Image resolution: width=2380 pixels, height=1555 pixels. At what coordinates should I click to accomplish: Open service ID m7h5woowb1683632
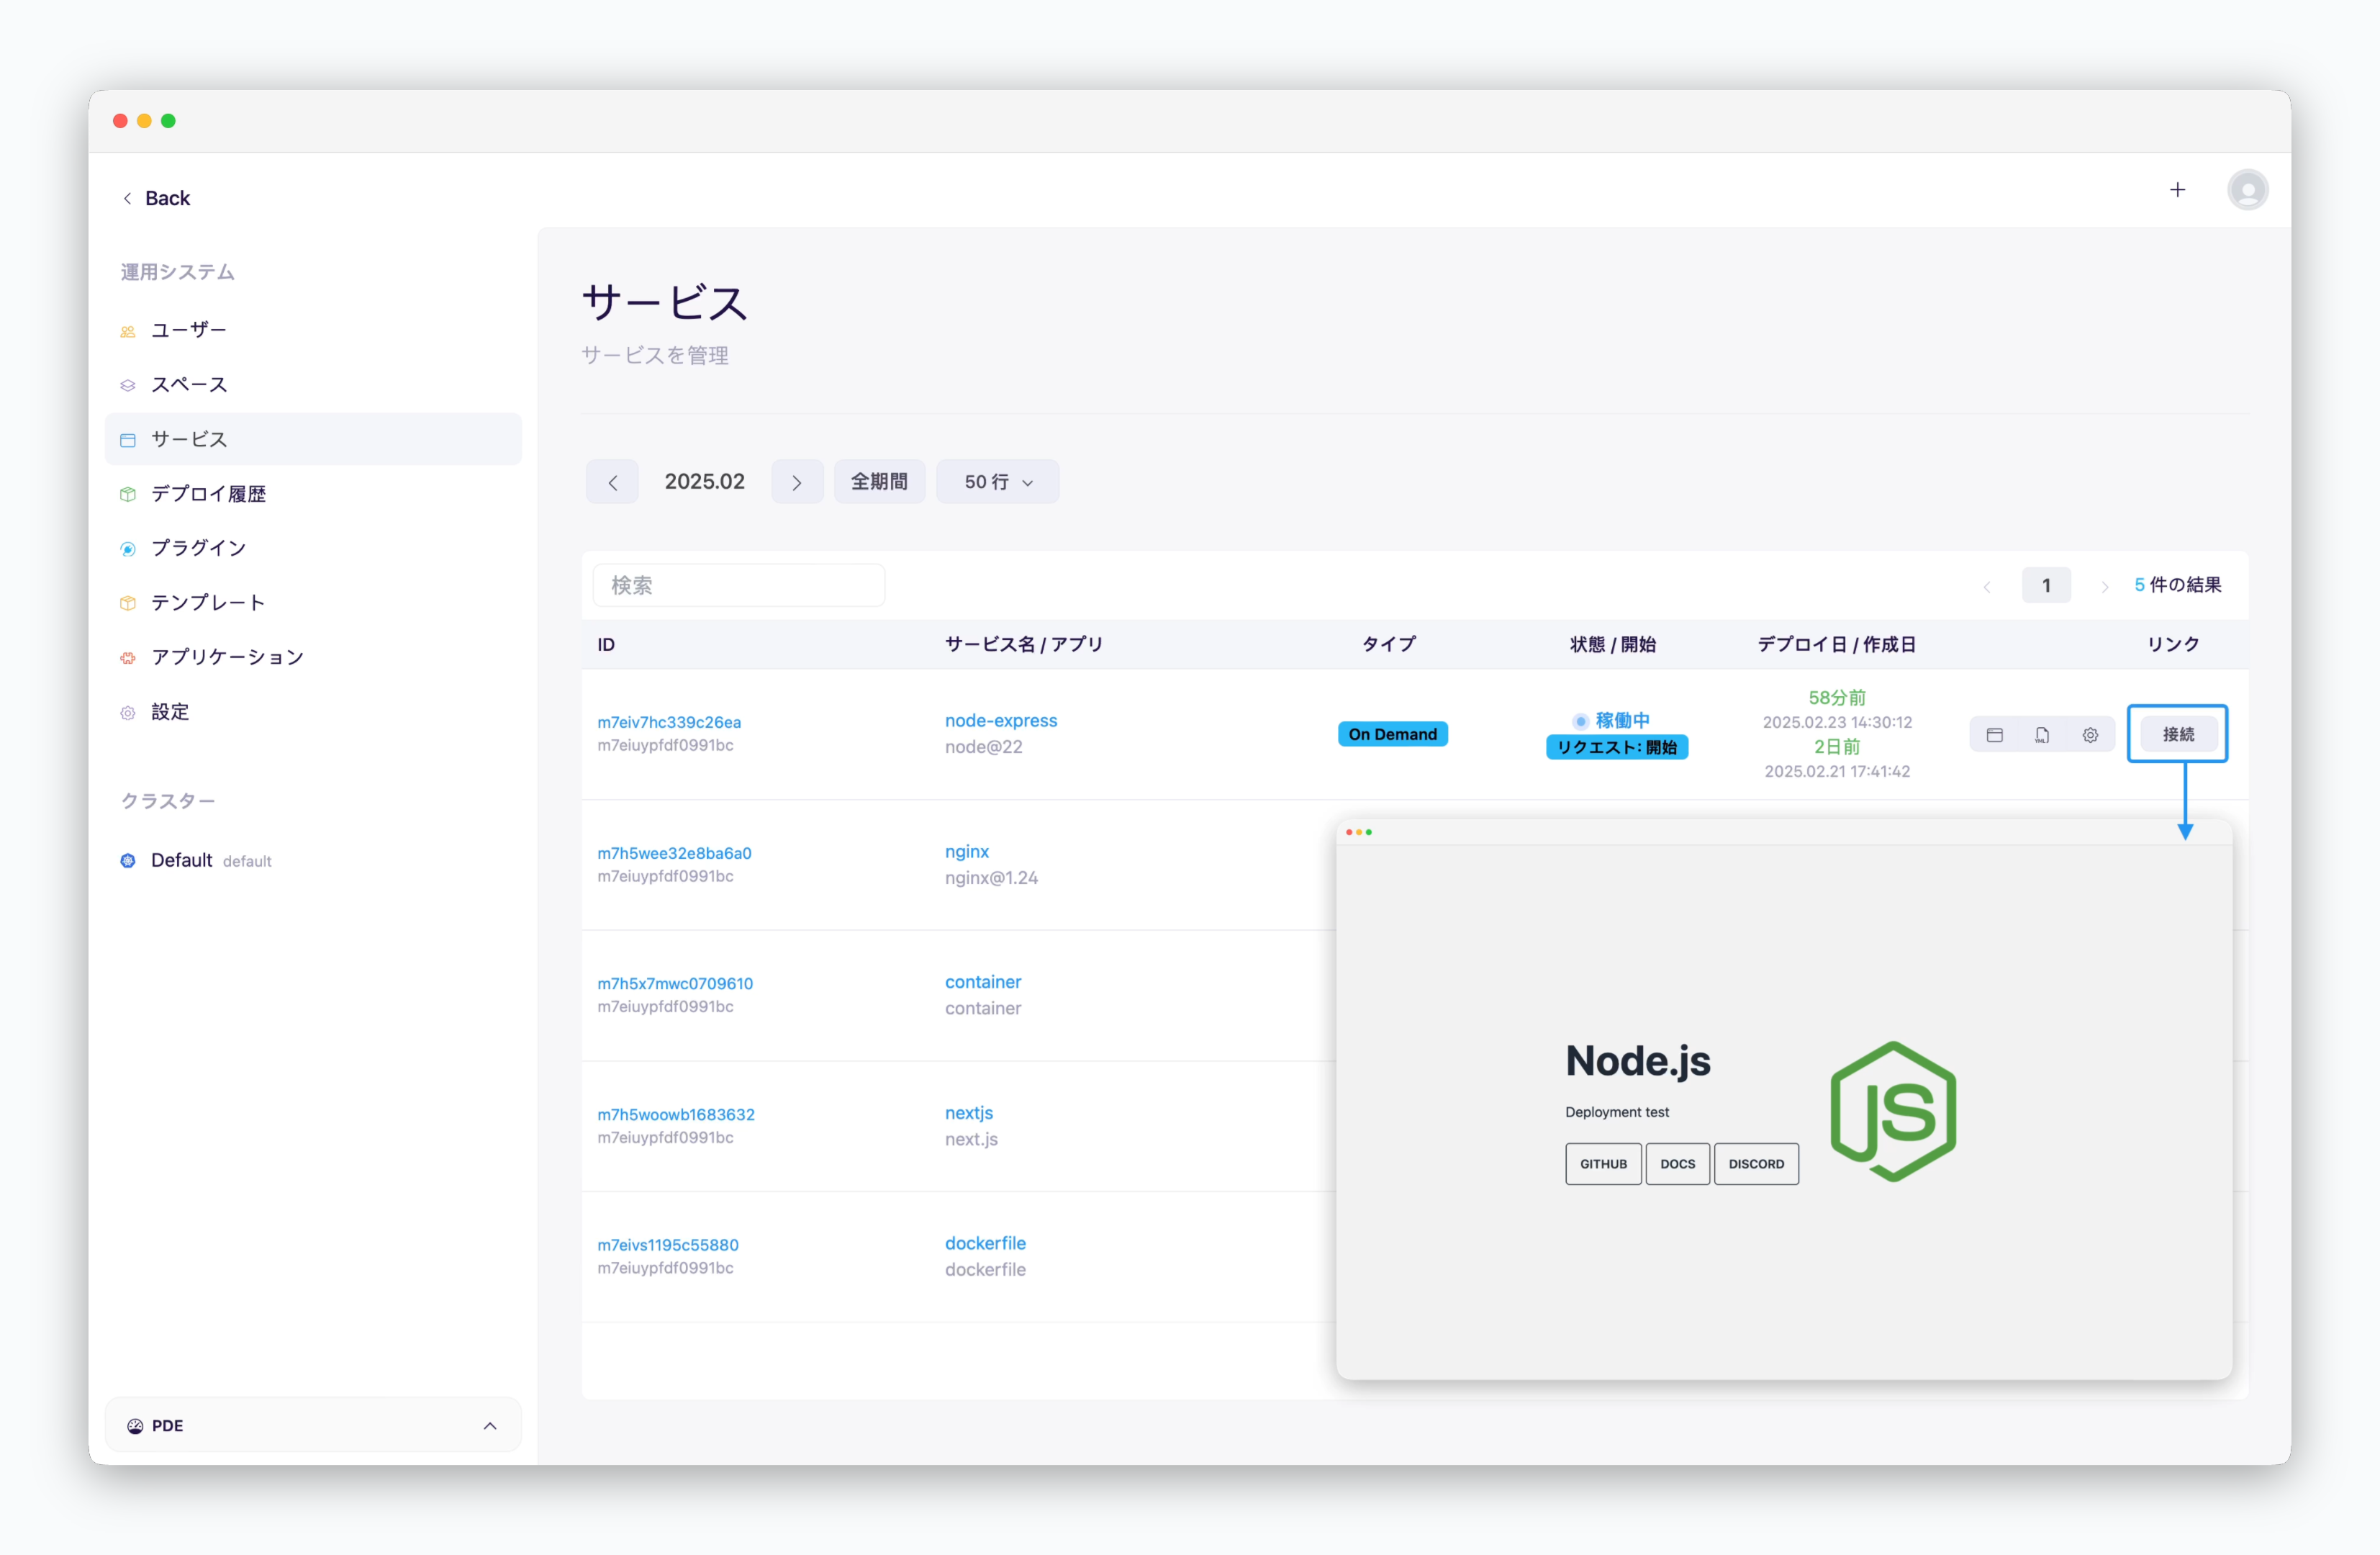[x=676, y=1115]
